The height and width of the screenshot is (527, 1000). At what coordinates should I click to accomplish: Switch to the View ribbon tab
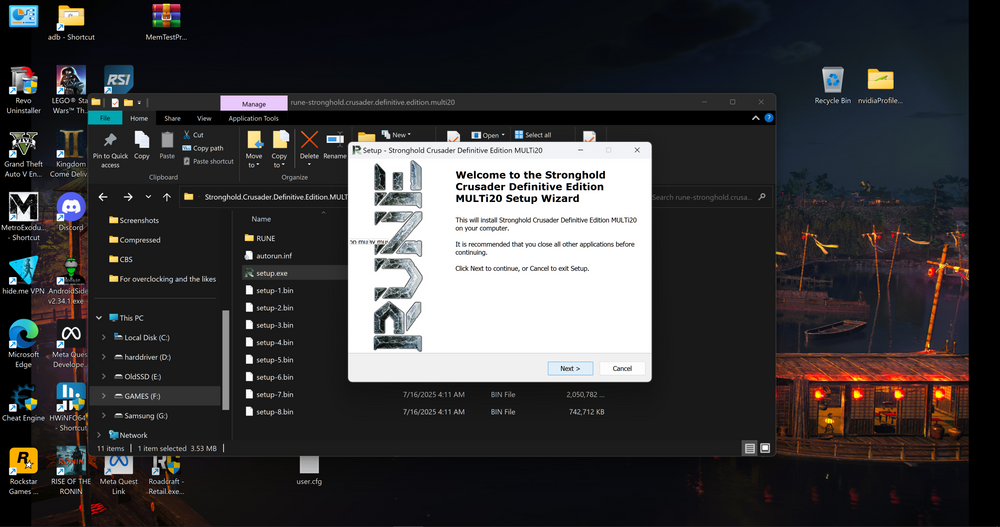coord(204,118)
